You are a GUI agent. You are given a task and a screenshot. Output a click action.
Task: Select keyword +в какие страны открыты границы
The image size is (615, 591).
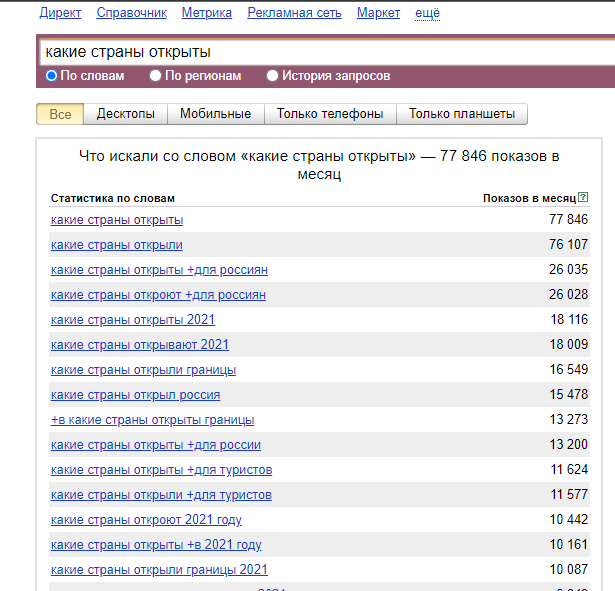[152, 420]
